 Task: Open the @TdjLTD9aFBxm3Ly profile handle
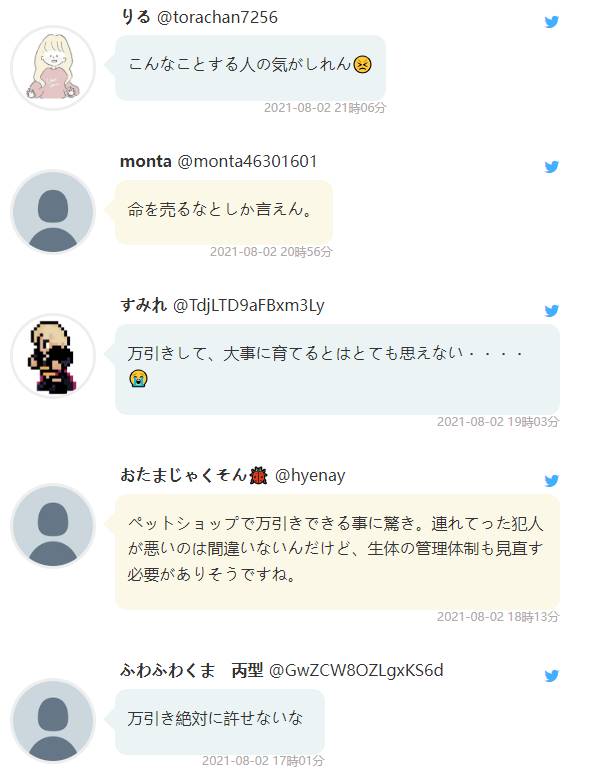[249, 305]
